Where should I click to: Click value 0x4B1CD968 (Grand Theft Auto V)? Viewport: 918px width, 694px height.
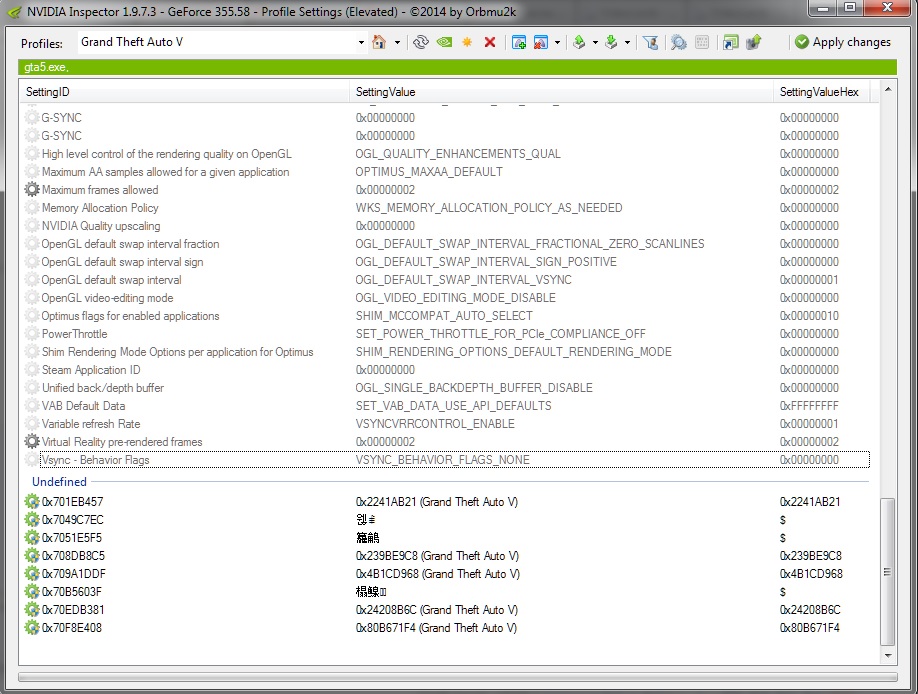[437, 573]
